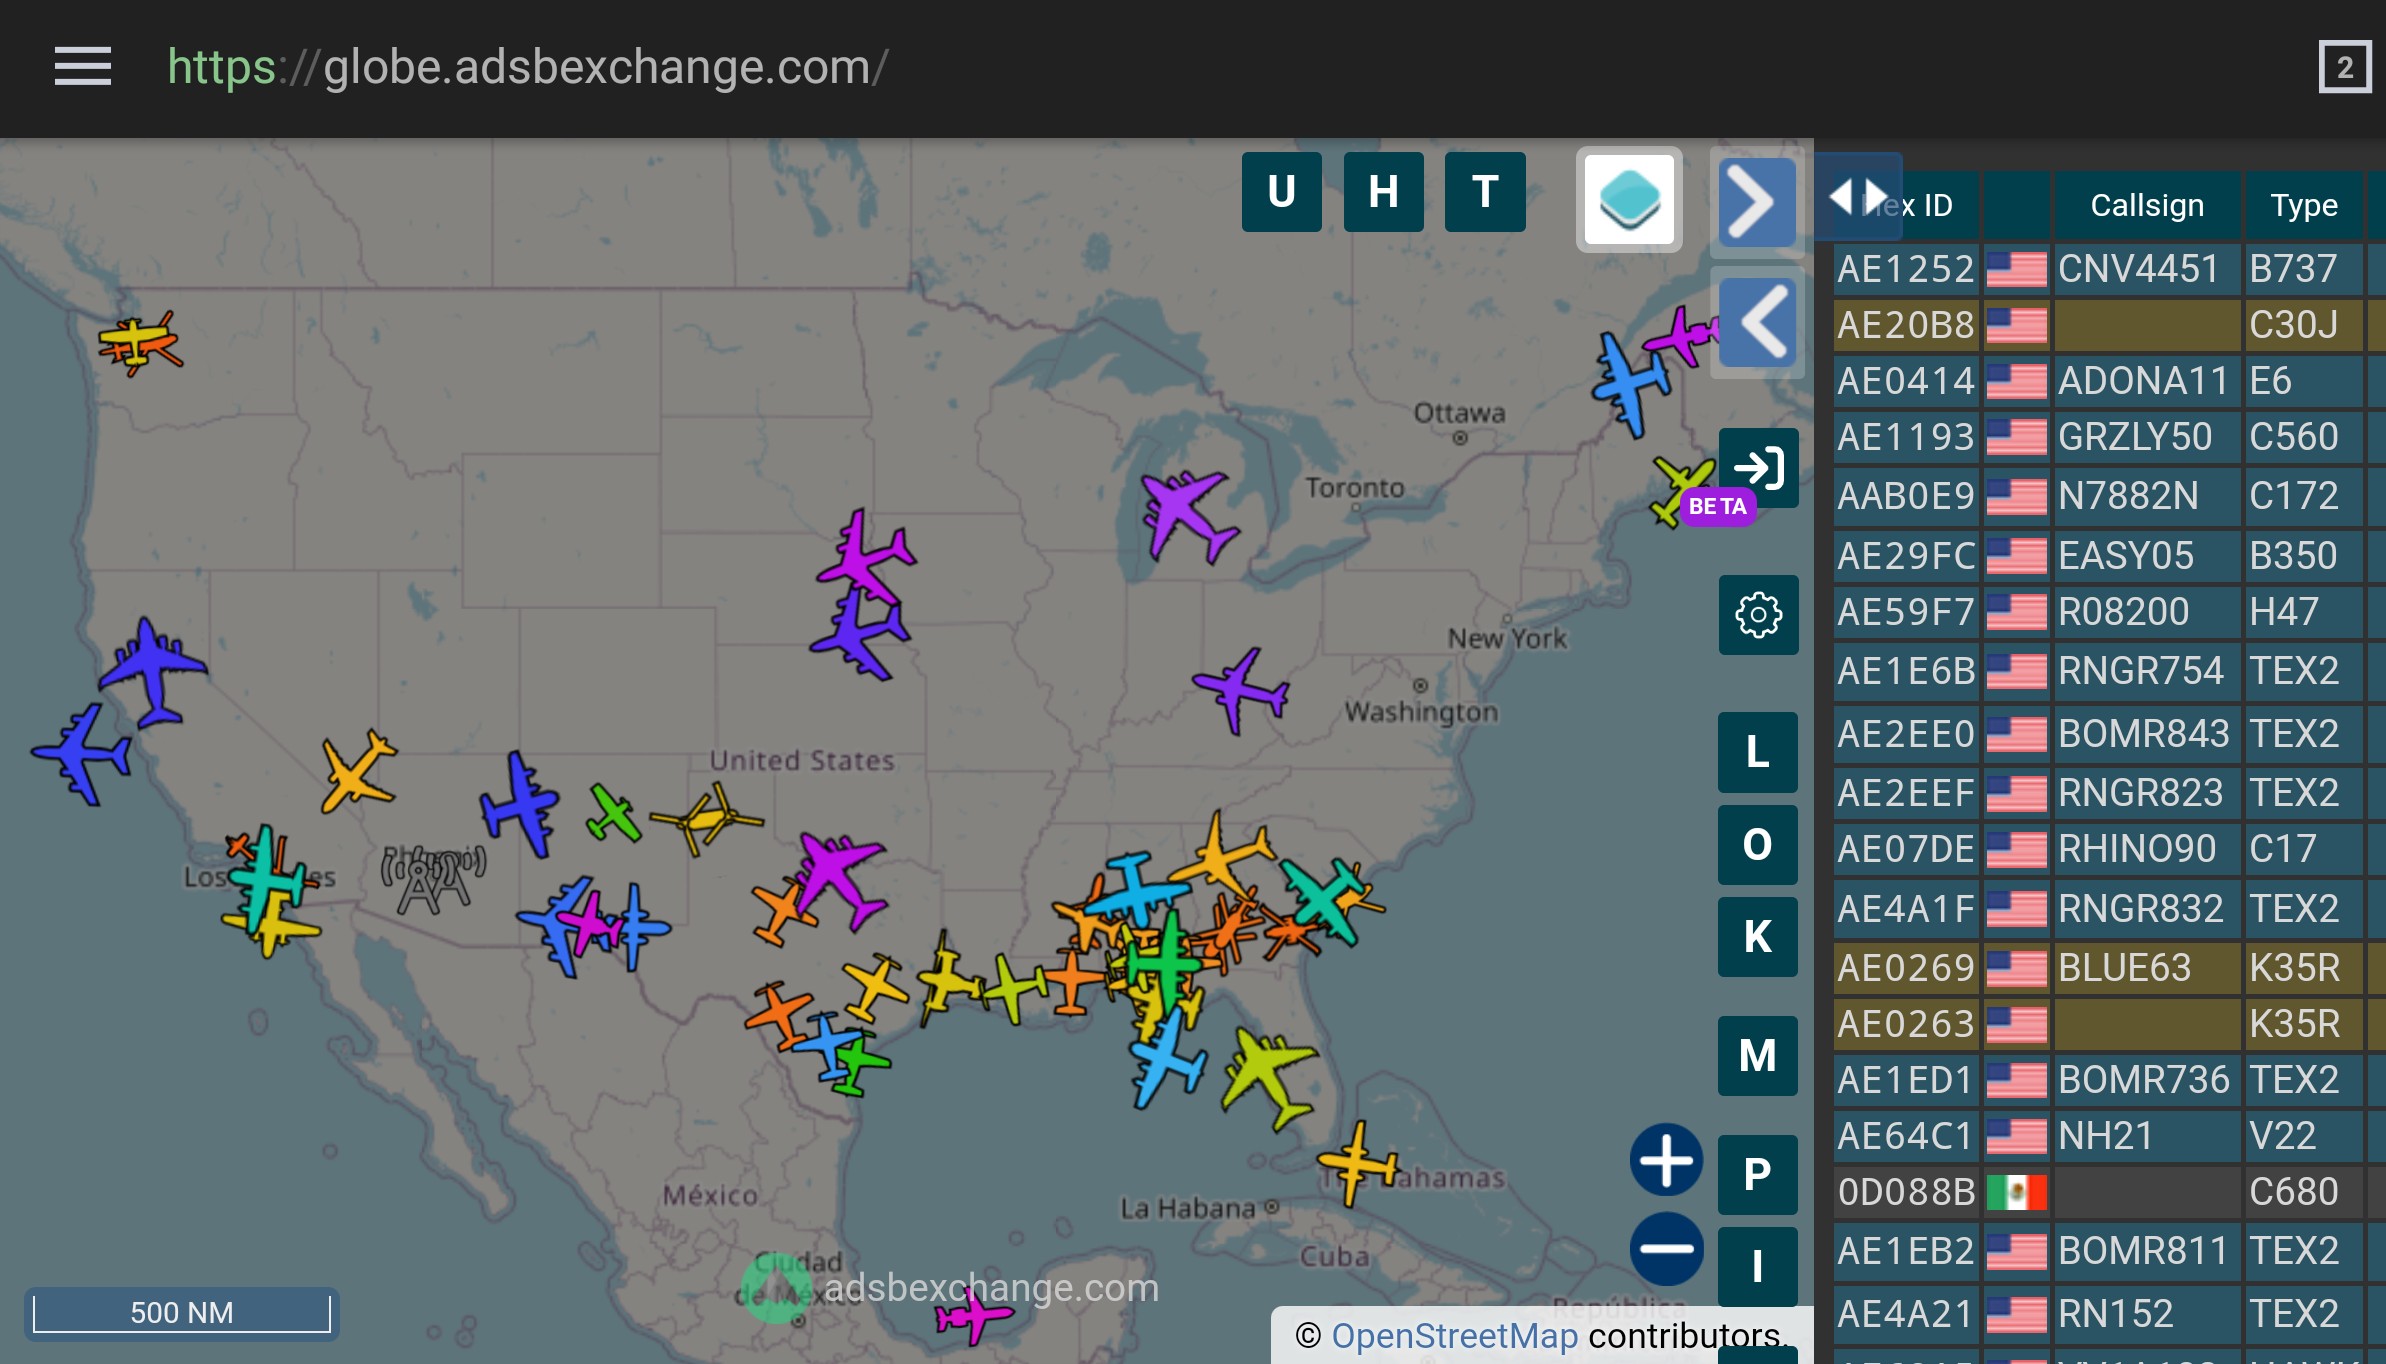2386x1364 pixels.
Task: Click the BETA login arrow icon
Action: pyautogui.click(x=1758, y=467)
